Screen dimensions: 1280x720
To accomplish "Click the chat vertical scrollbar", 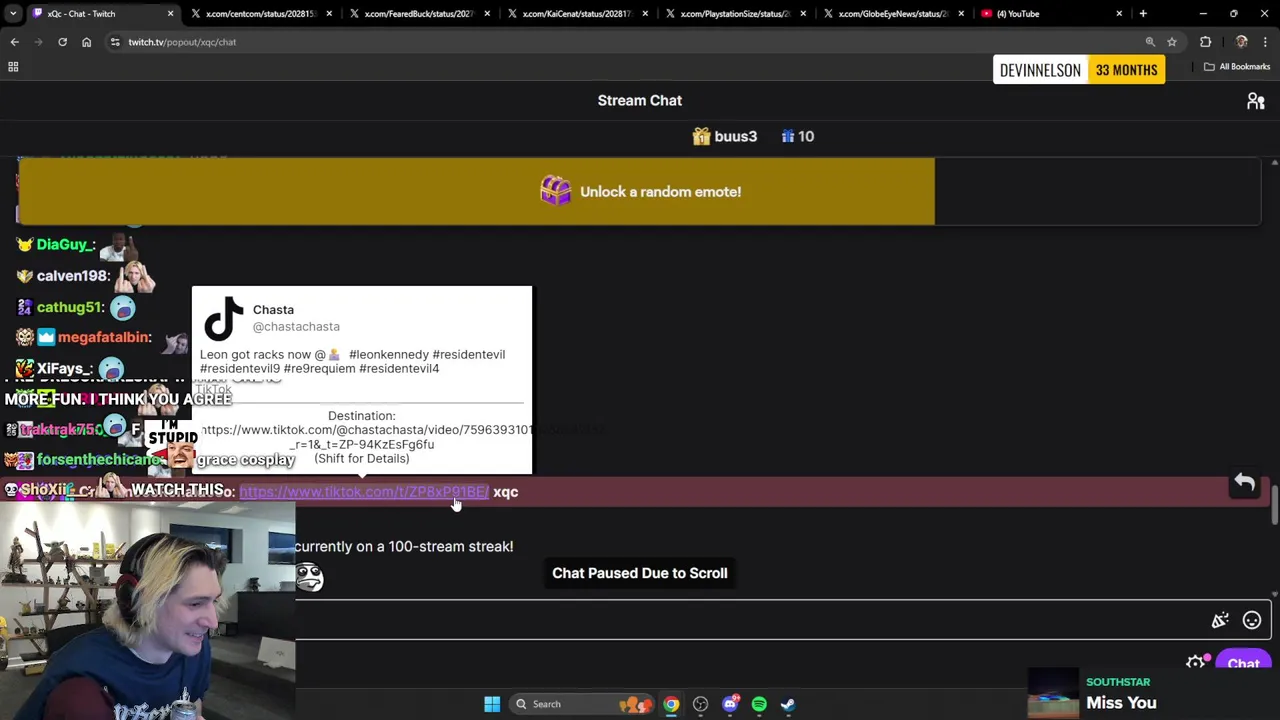I will point(1274,503).
